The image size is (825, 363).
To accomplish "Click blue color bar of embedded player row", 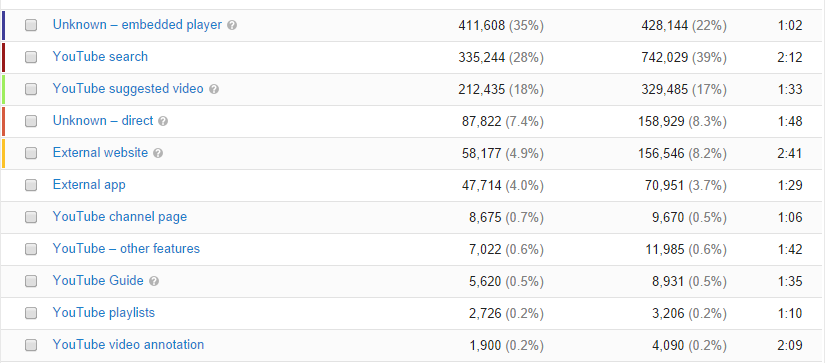I will (3, 25).
